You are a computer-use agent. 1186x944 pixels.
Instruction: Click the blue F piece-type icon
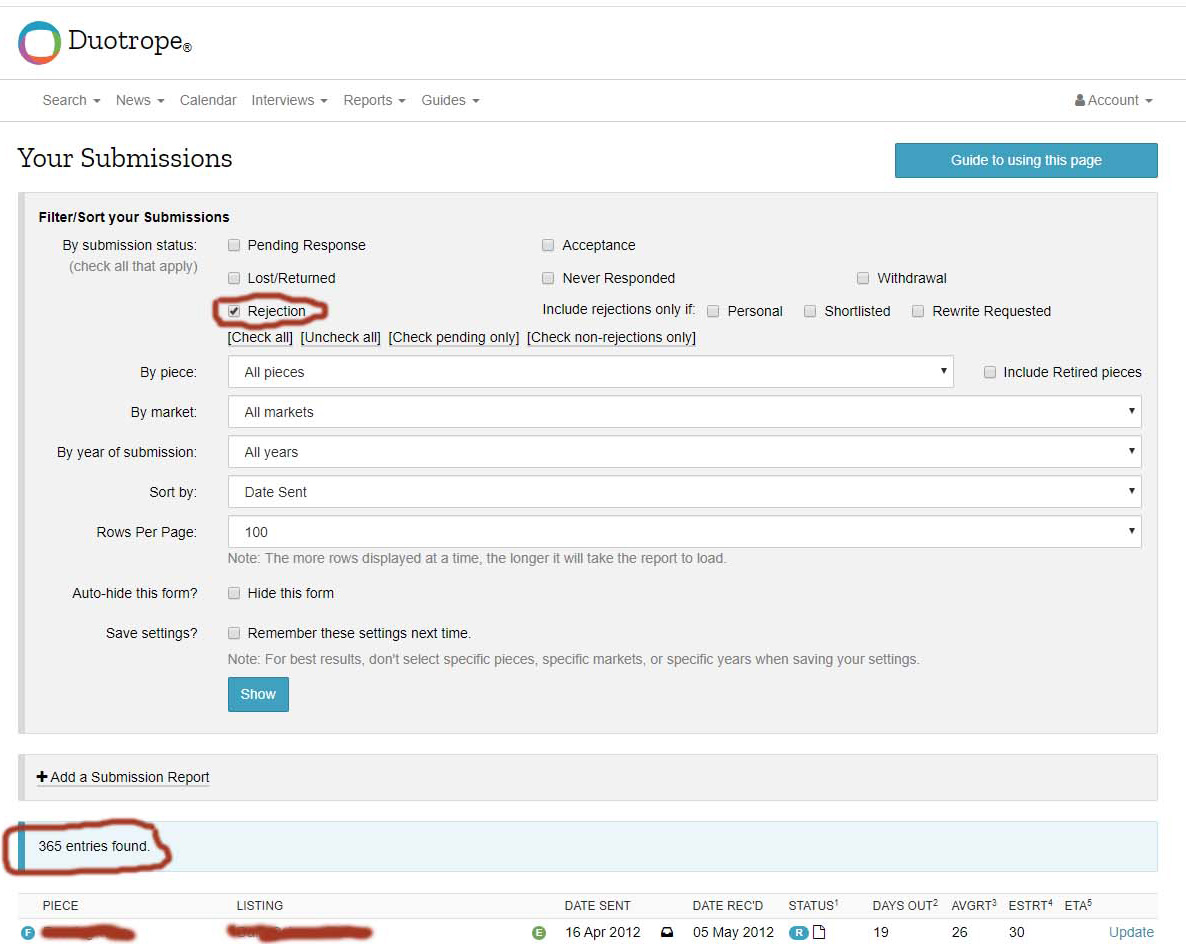(x=27, y=933)
